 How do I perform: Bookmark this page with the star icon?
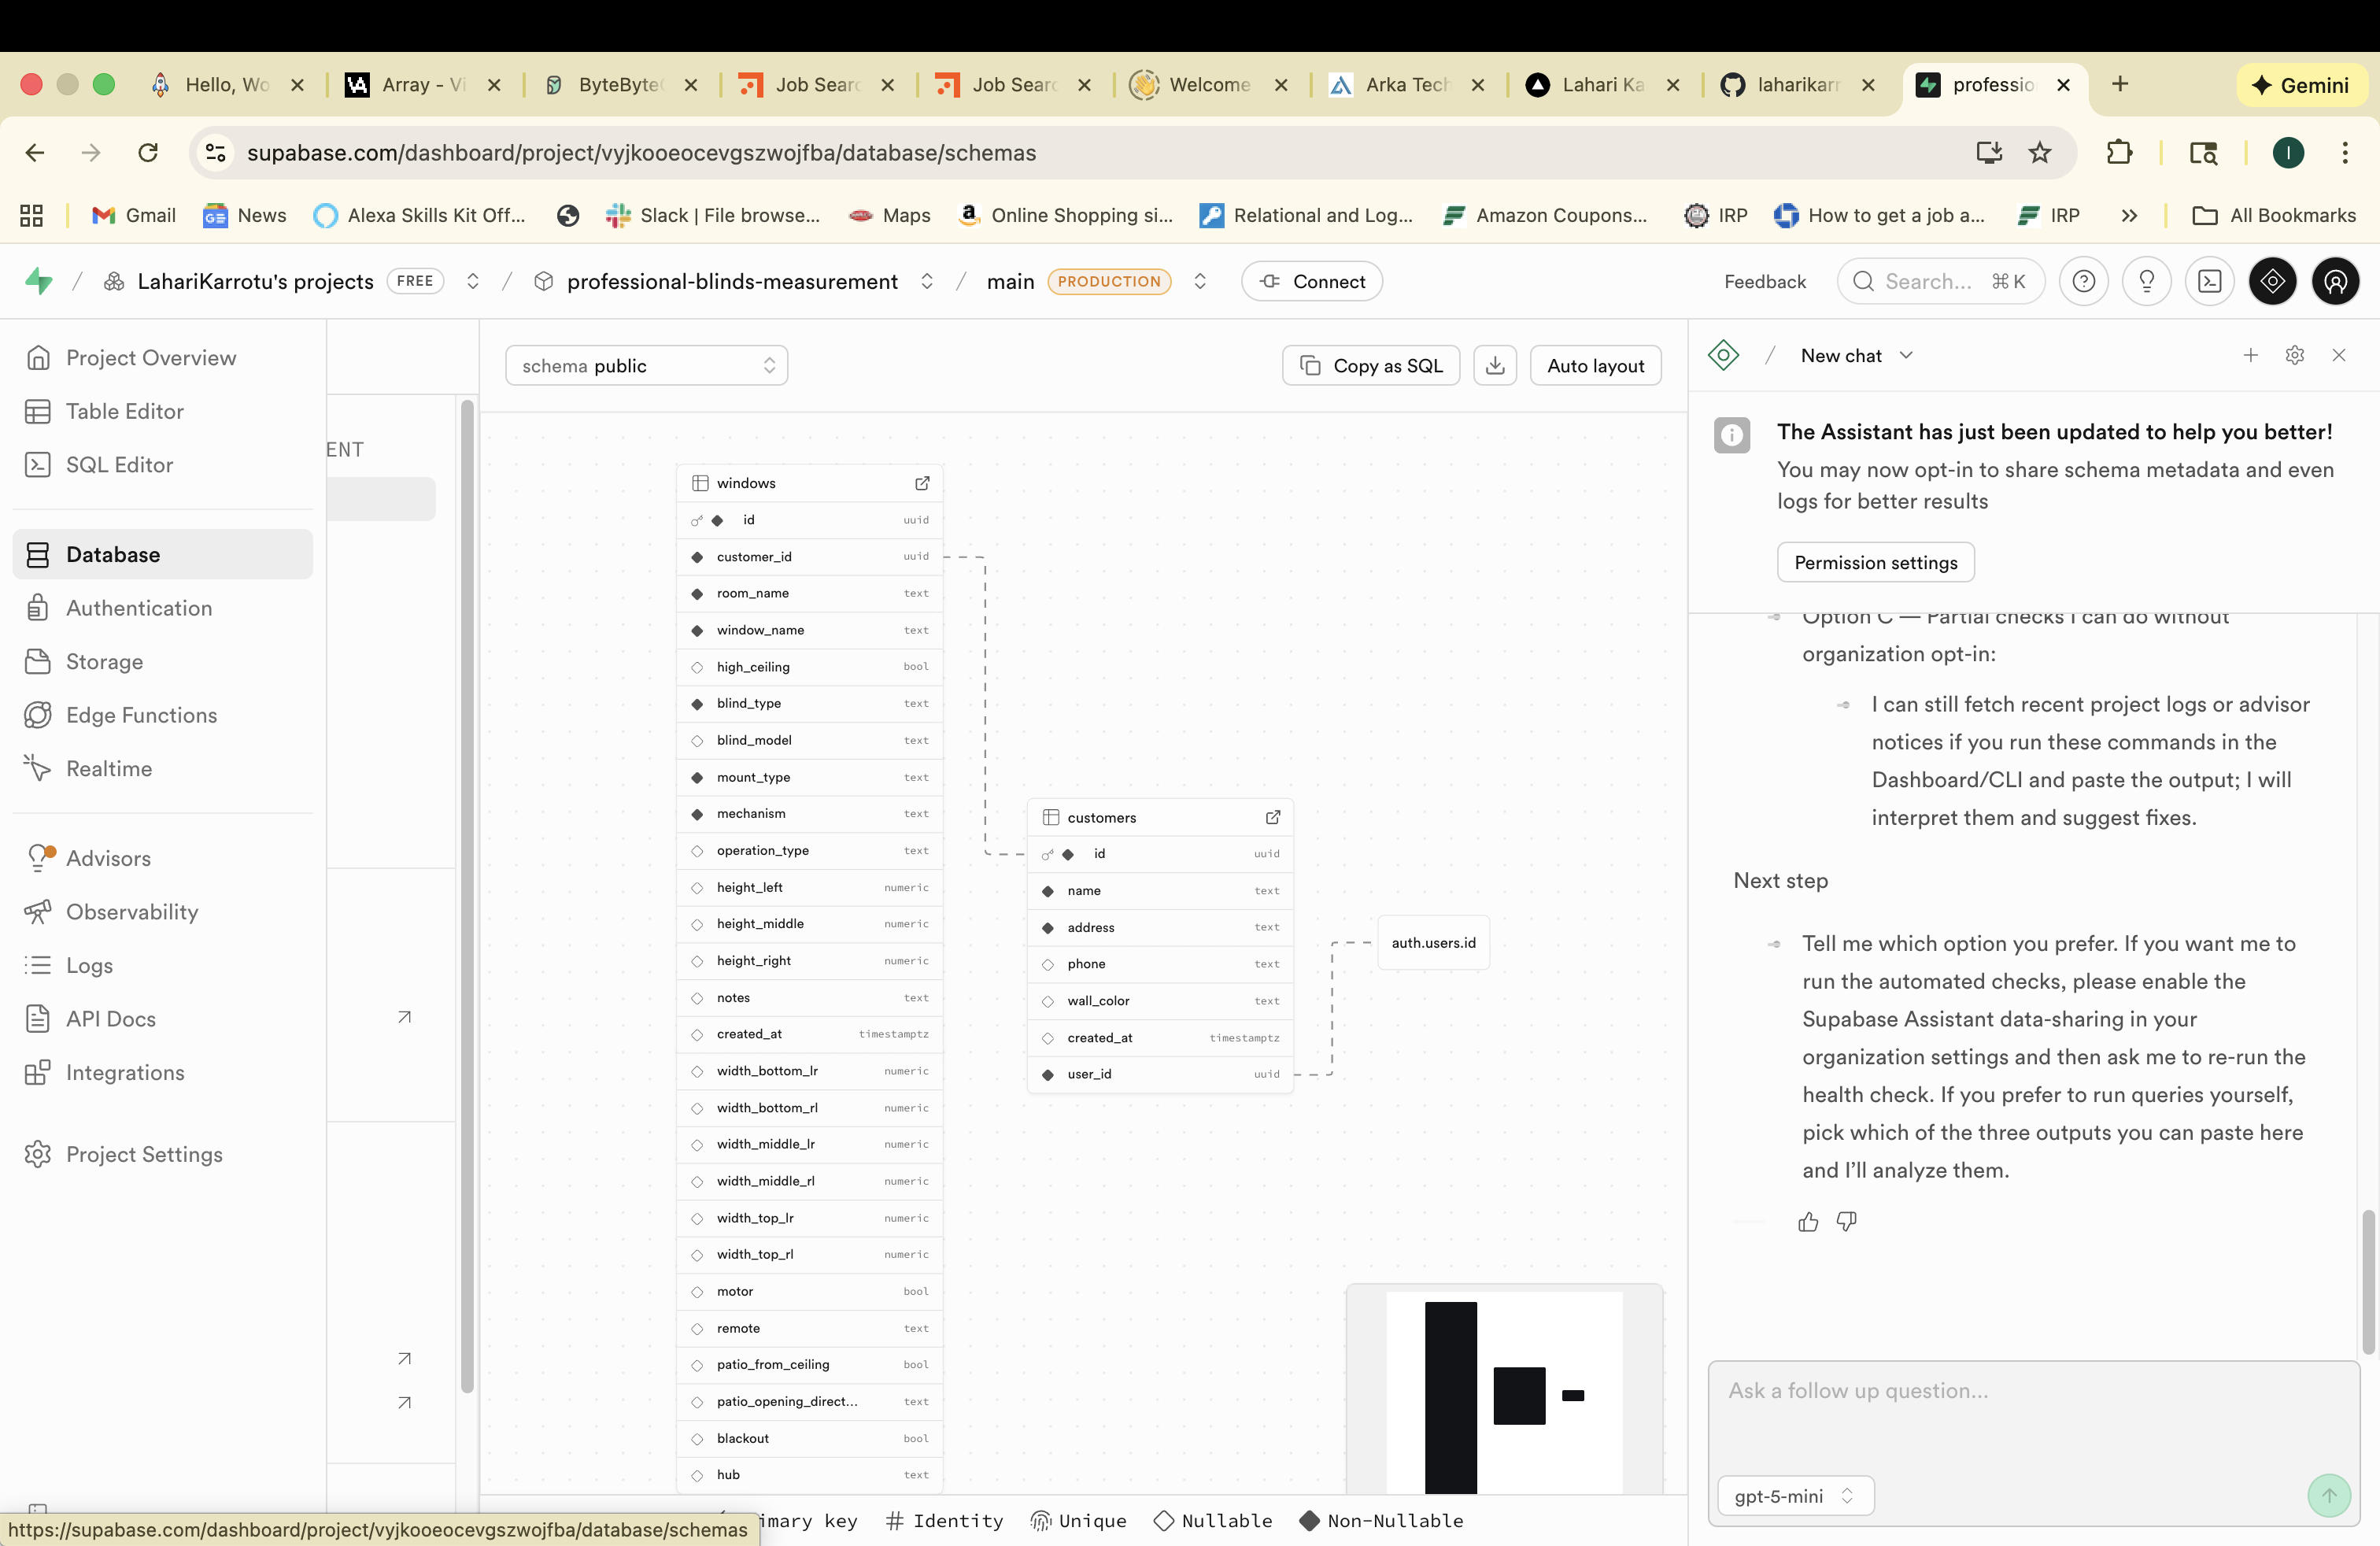2040,152
